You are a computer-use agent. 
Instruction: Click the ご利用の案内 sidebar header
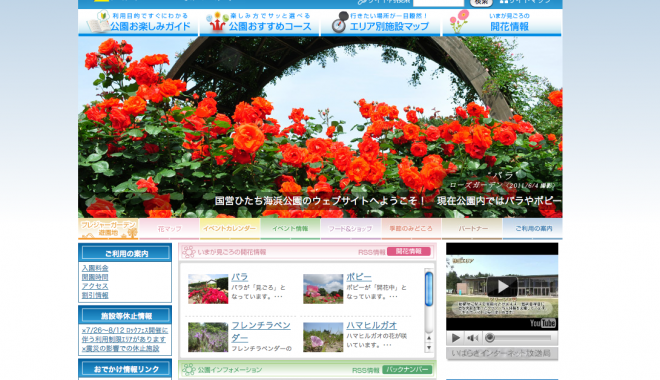pyautogui.click(x=125, y=253)
